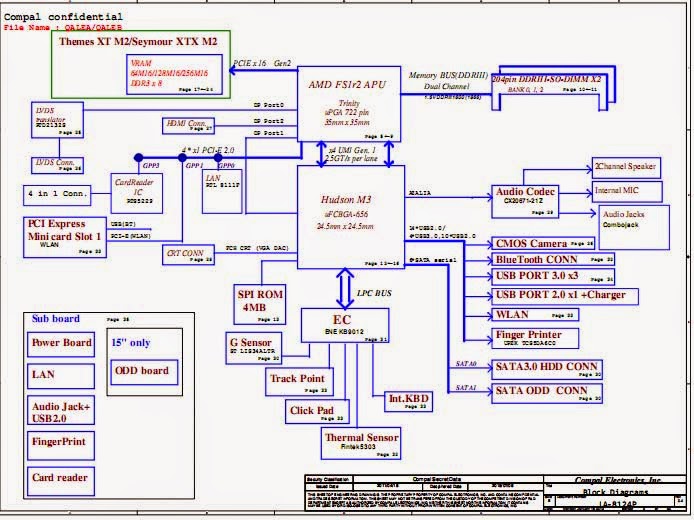Screen dimensions: 694x520
Task: Click the 'Memory BUS(DDRIII)' label
Action: click(448, 75)
